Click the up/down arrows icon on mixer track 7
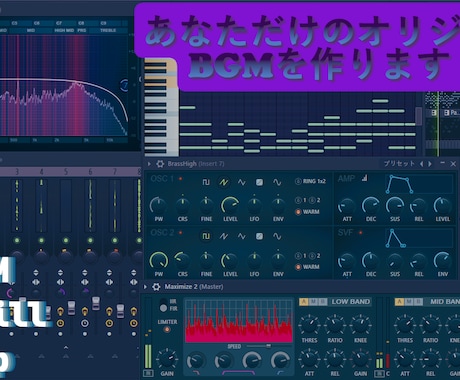 [x=109, y=273]
